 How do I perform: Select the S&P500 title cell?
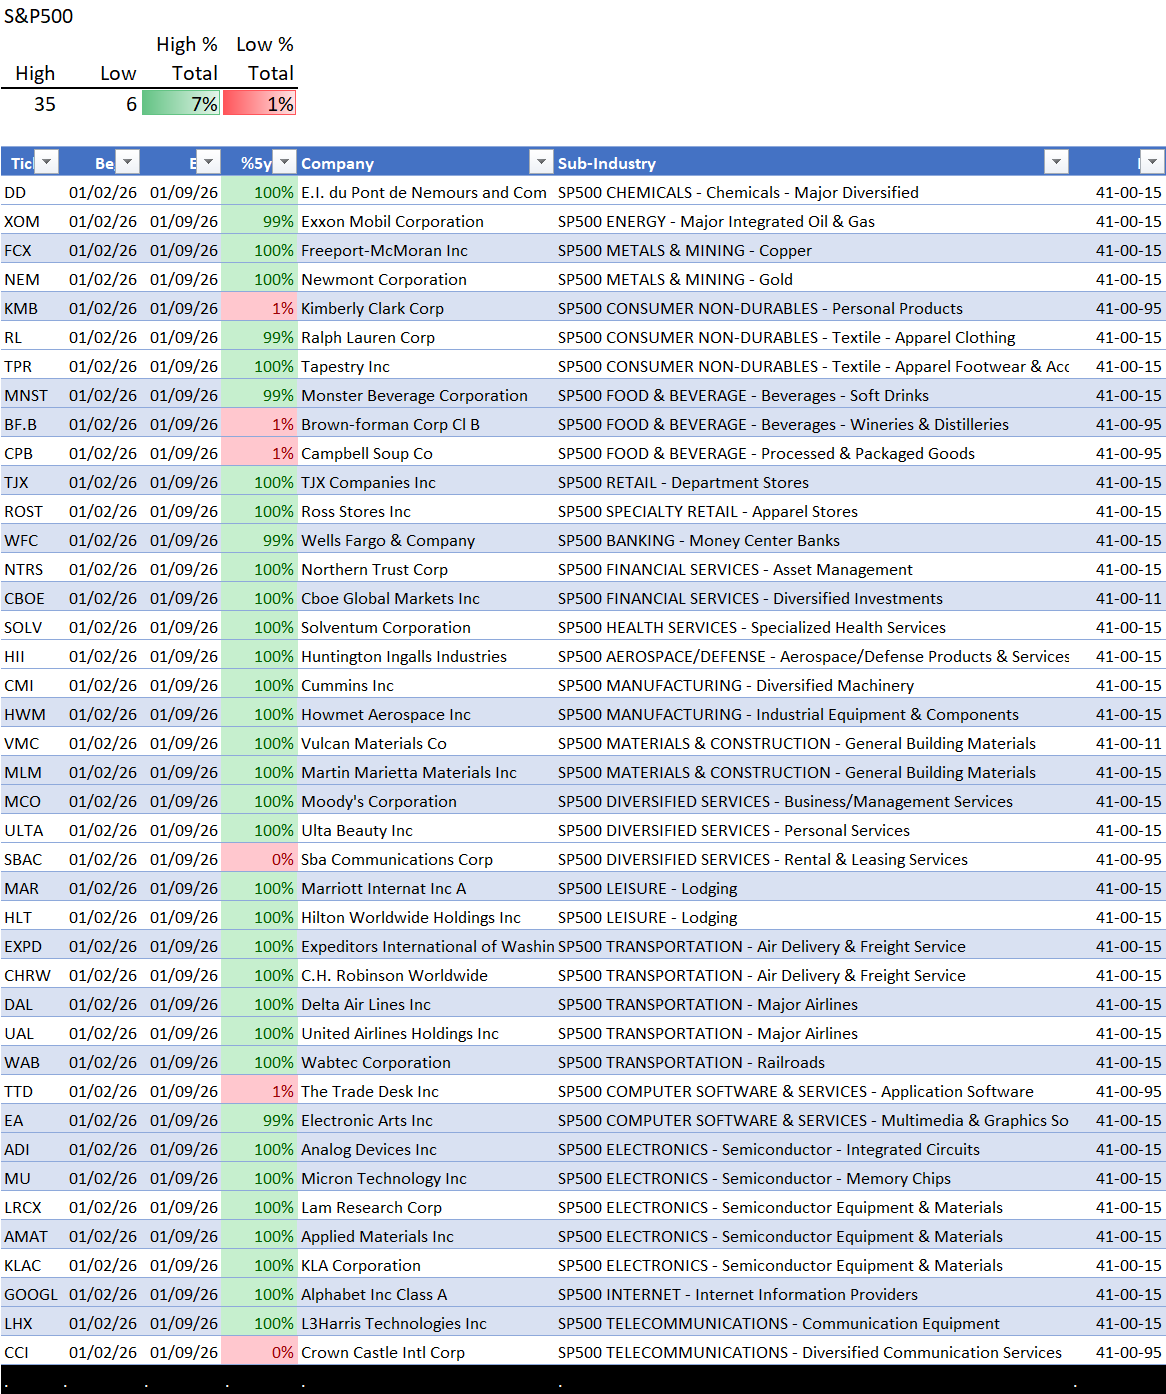(x=39, y=16)
